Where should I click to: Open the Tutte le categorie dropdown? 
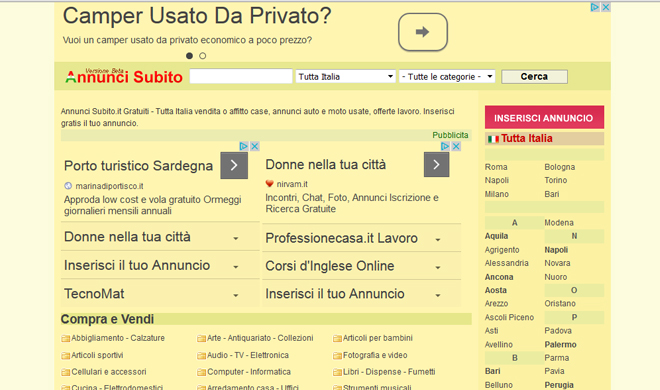(x=447, y=77)
